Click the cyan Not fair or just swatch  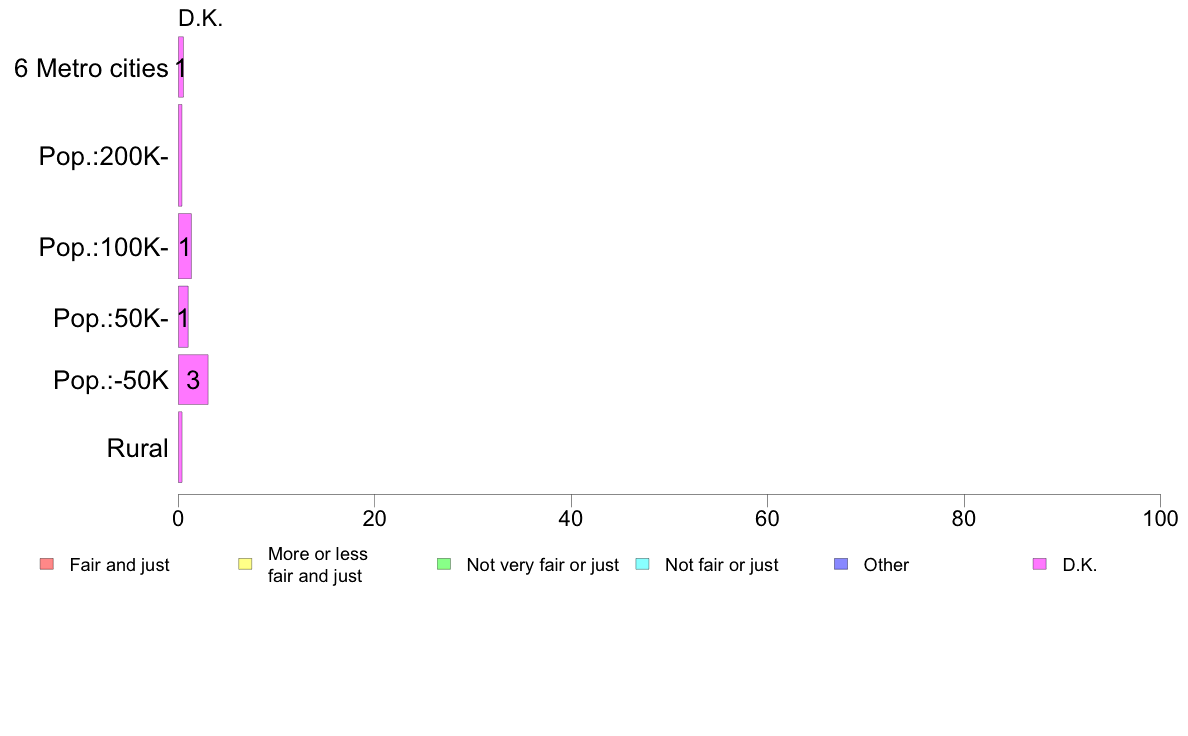[642, 564]
